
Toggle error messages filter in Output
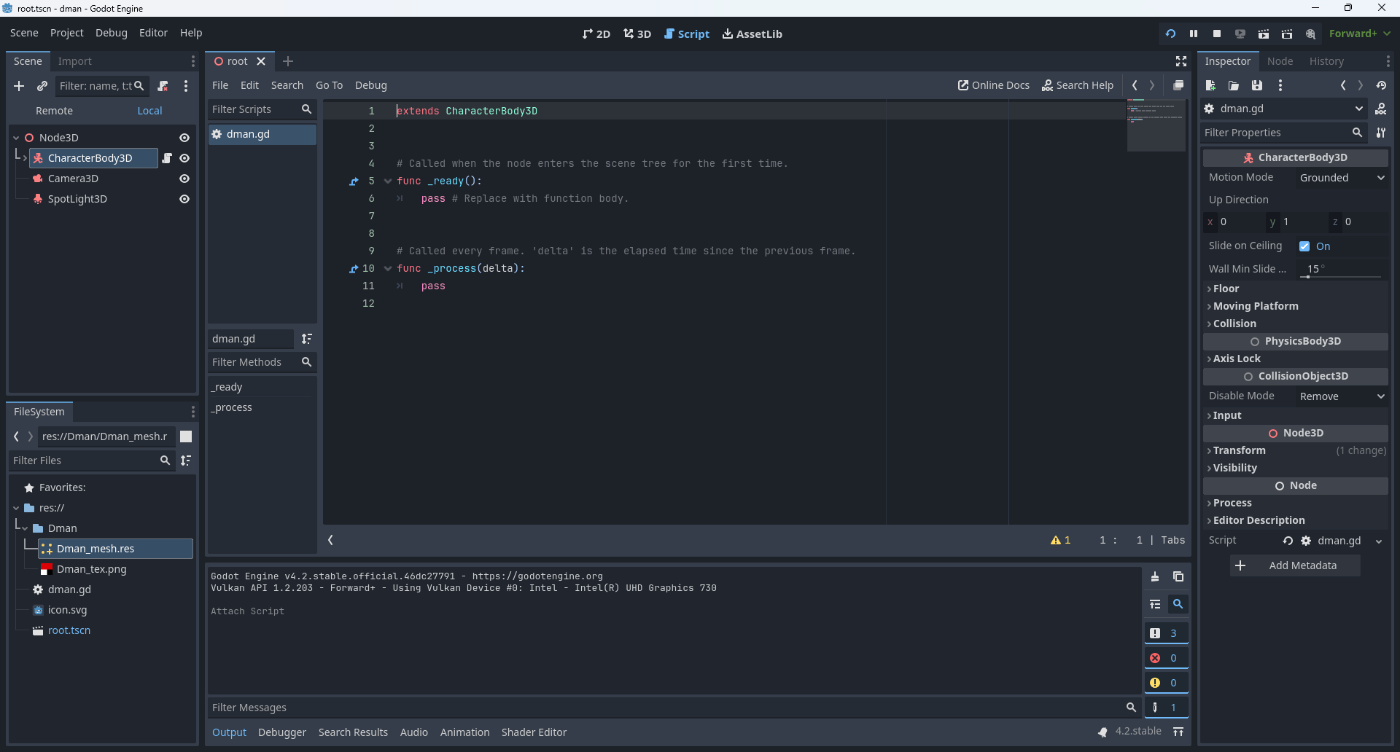click(x=1167, y=657)
